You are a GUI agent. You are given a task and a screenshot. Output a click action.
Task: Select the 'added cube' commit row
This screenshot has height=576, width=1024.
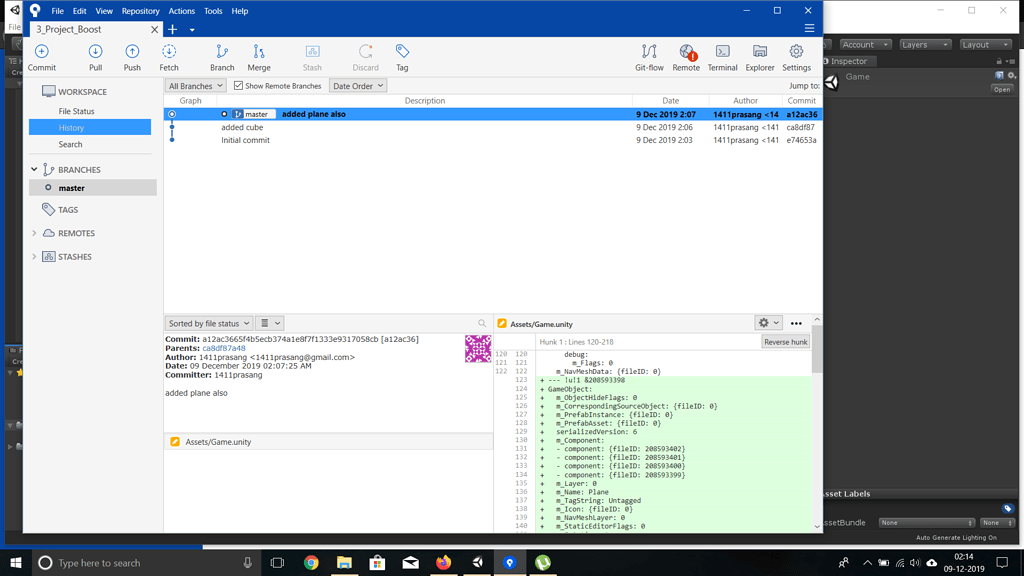tap(400, 127)
